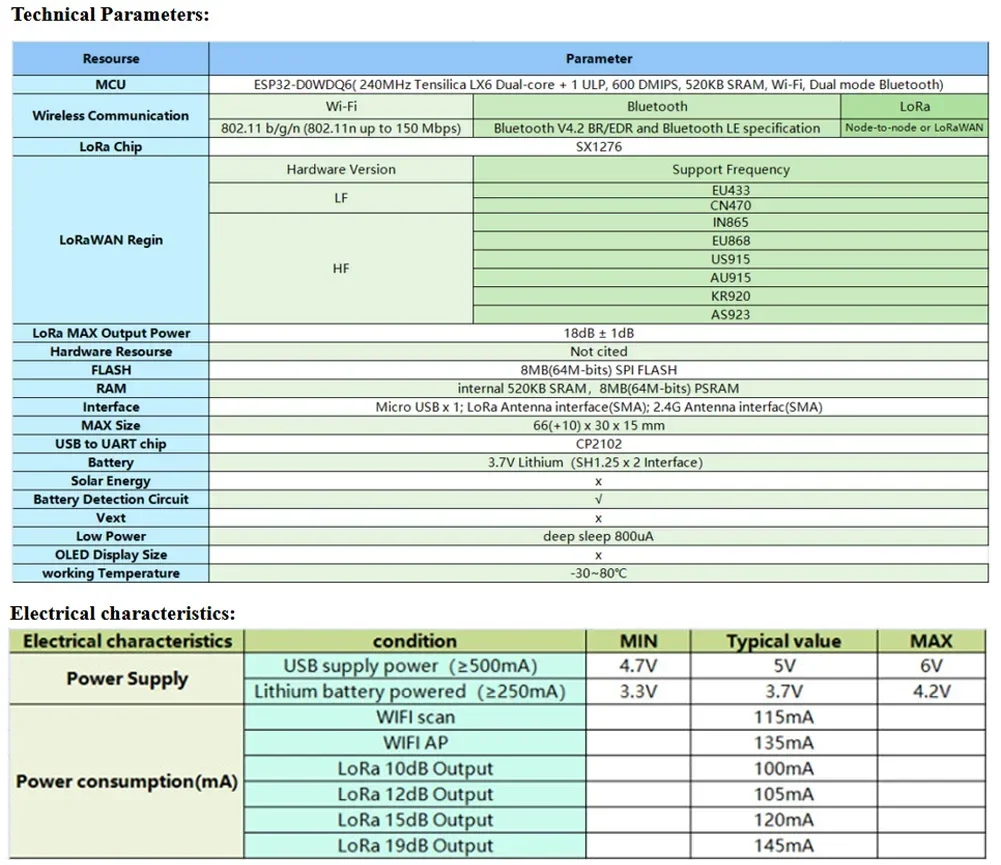
Task: Click the CP2102 USB to UART value
Action: click(x=598, y=444)
